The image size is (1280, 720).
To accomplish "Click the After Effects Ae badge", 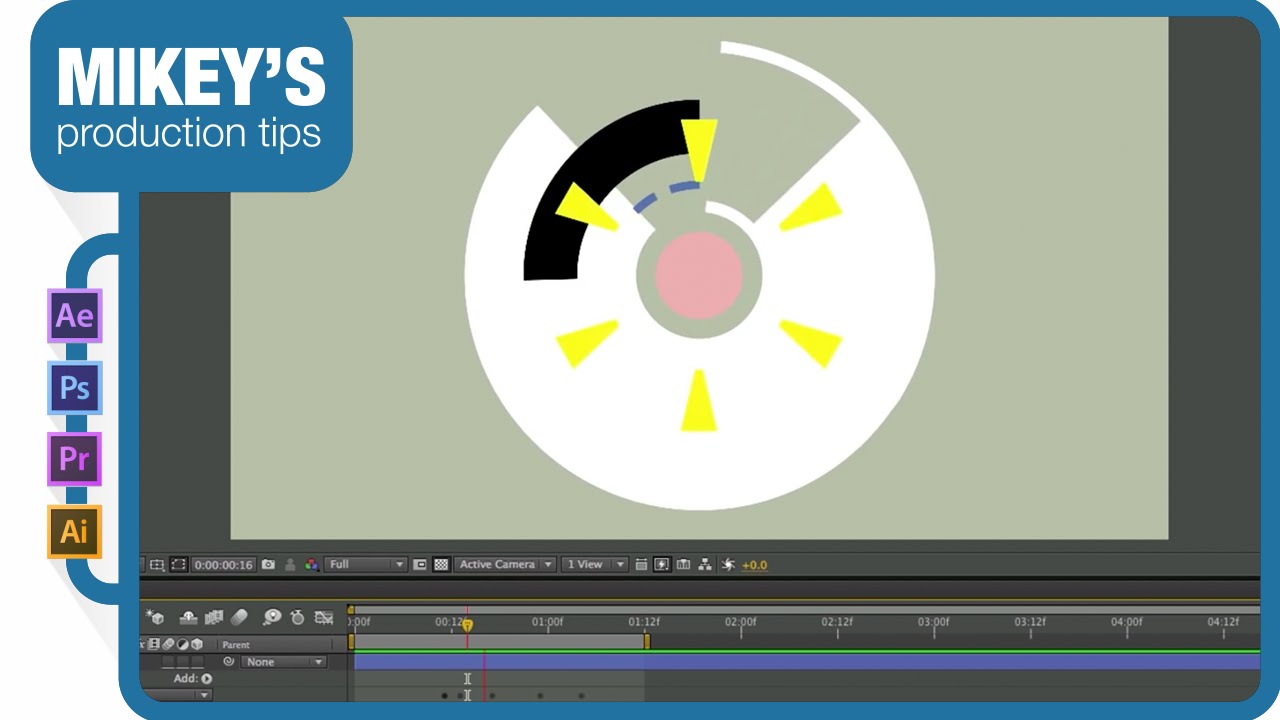I will 74,316.
